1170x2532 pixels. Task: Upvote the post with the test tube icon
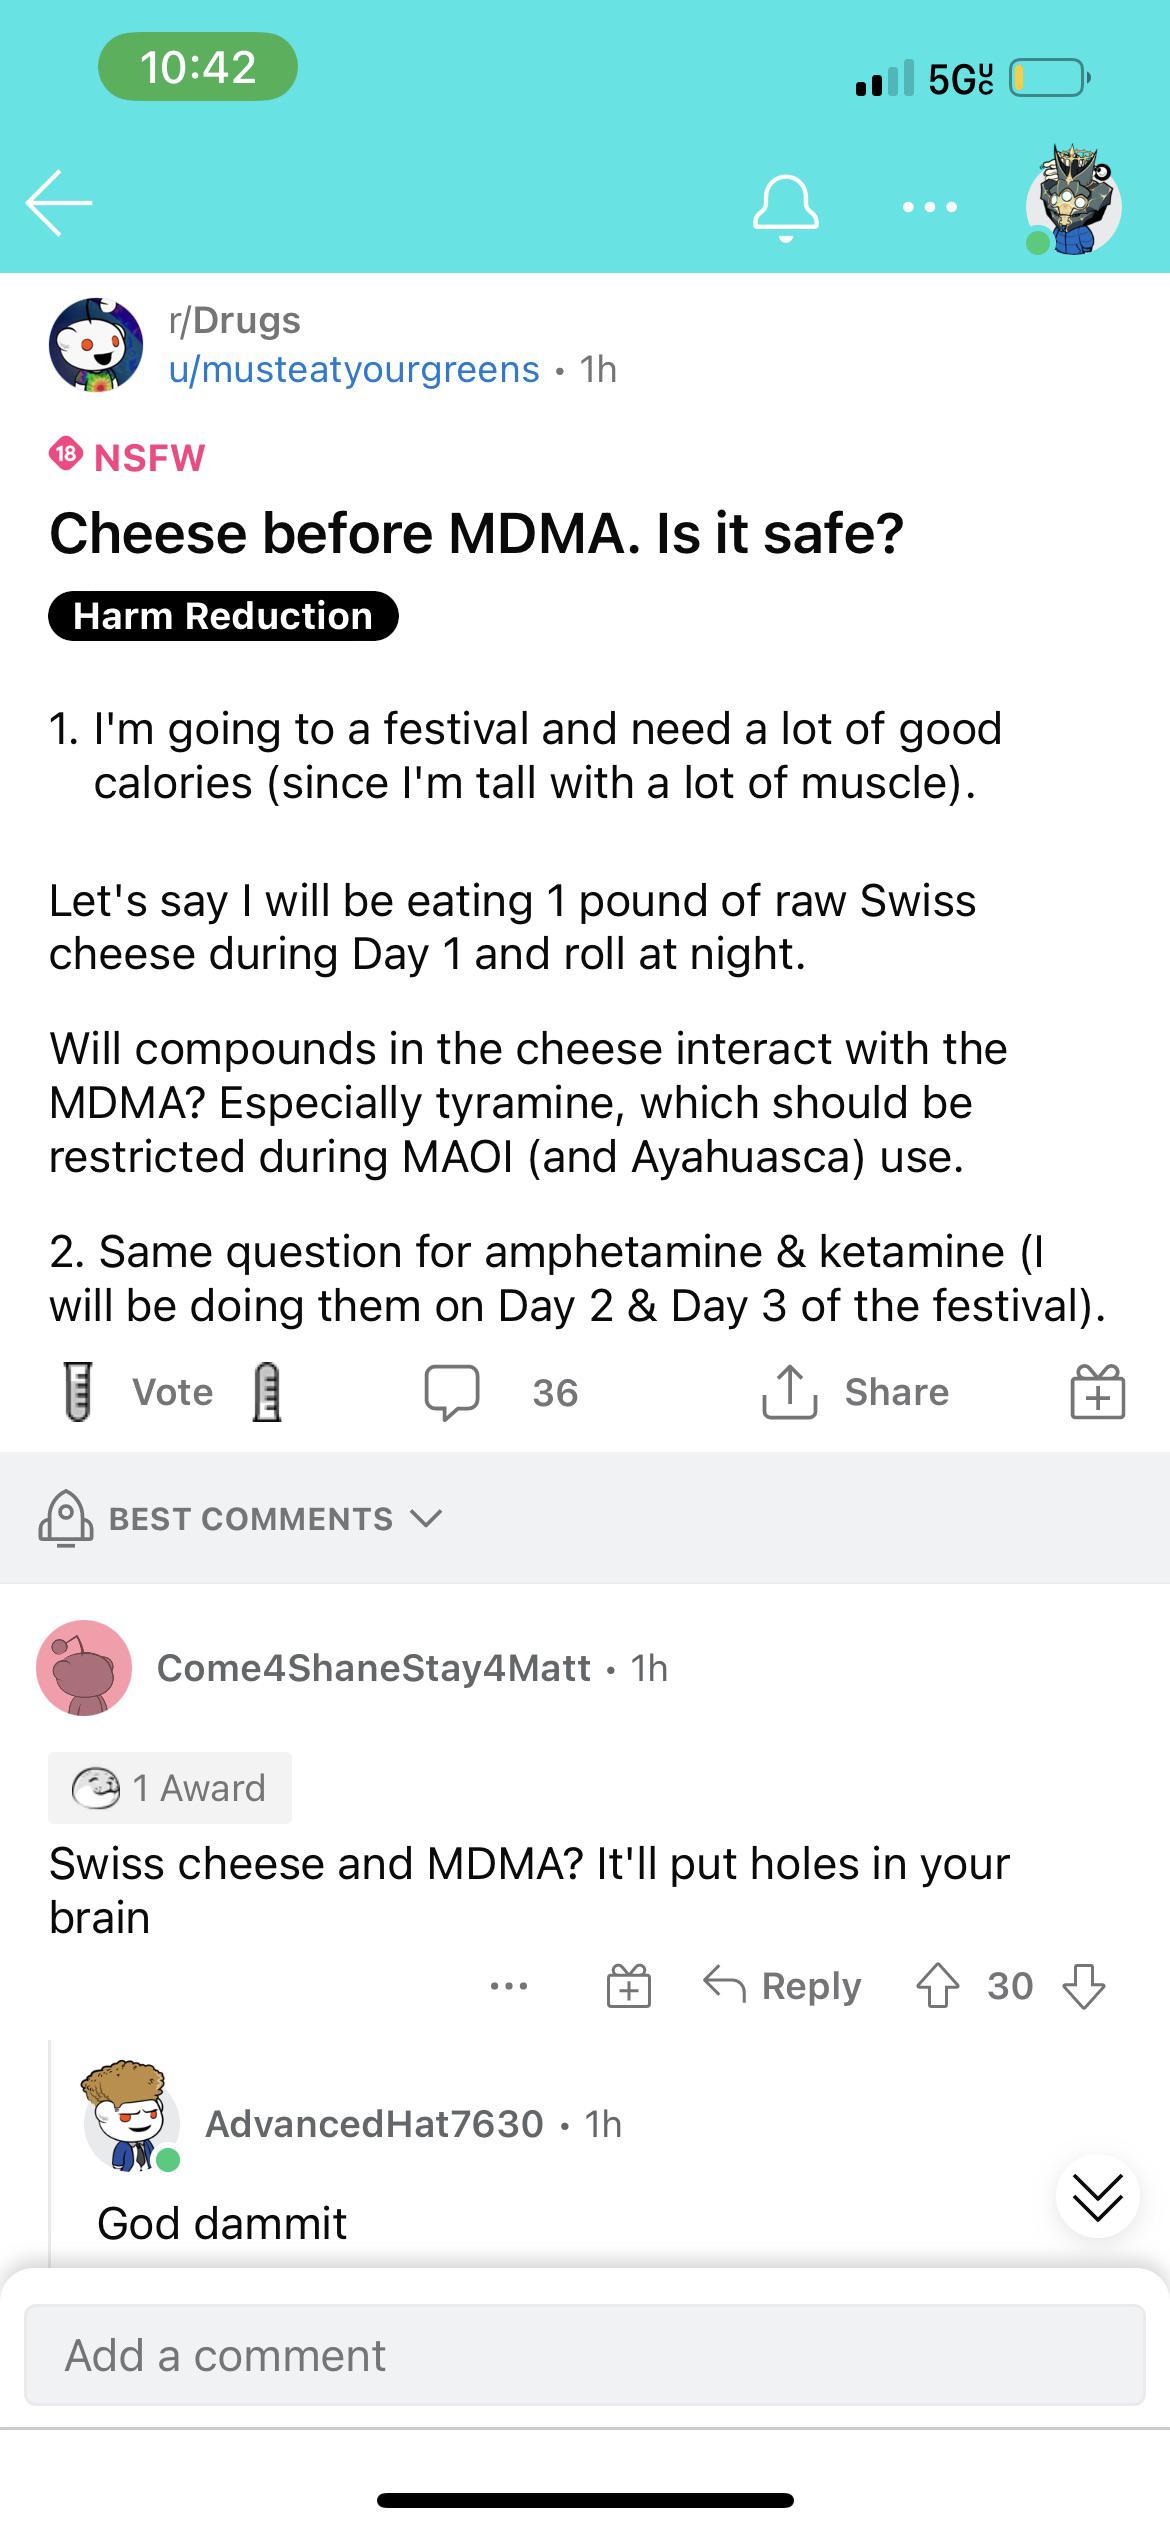click(78, 1392)
